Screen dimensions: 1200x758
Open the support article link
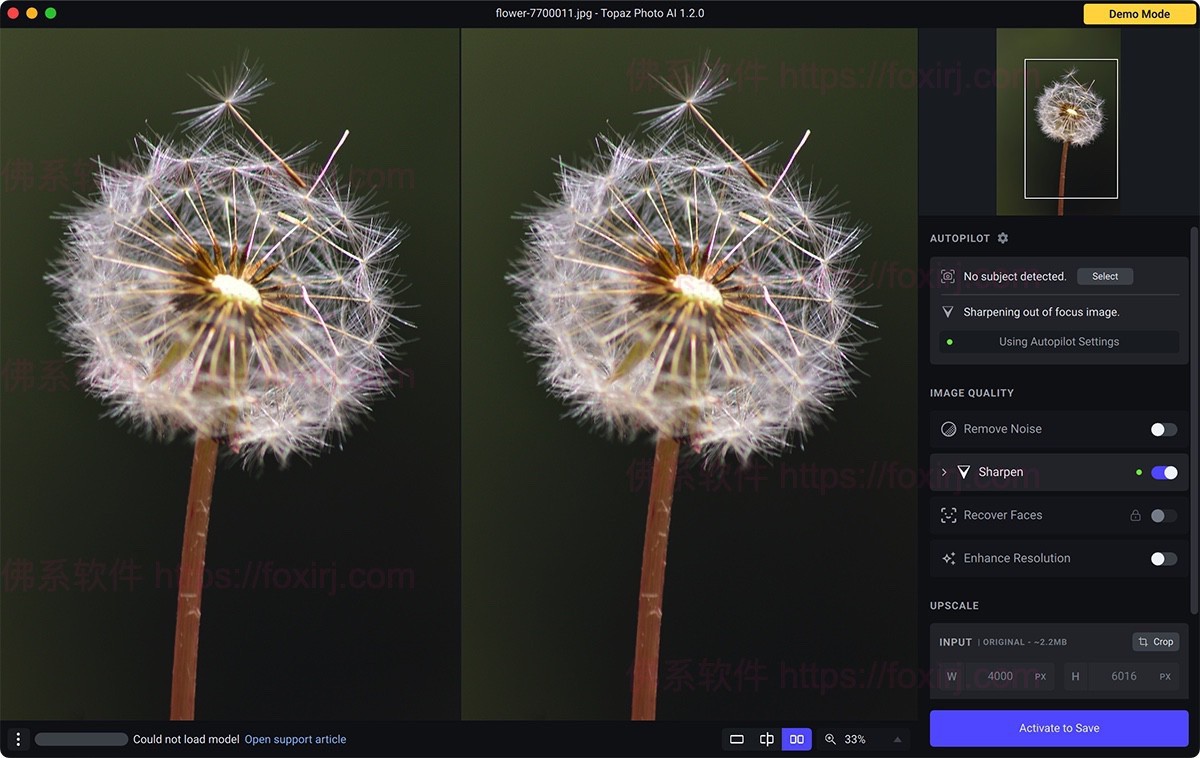(x=295, y=738)
